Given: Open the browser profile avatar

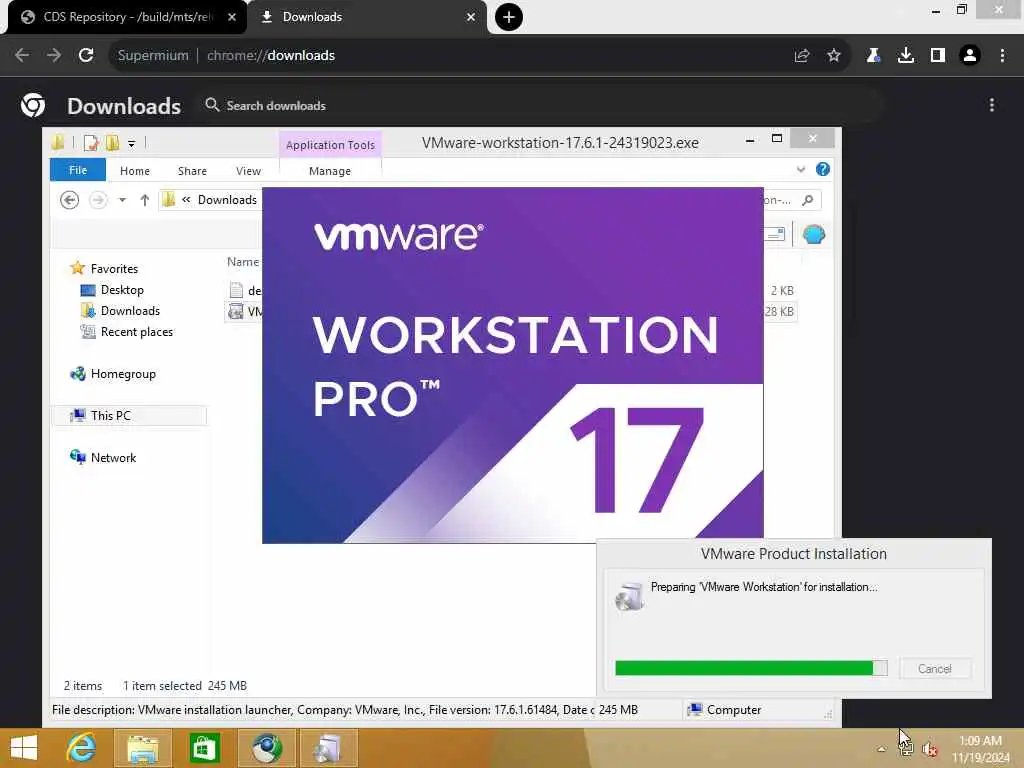Looking at the screenshot, I should 970,56.
